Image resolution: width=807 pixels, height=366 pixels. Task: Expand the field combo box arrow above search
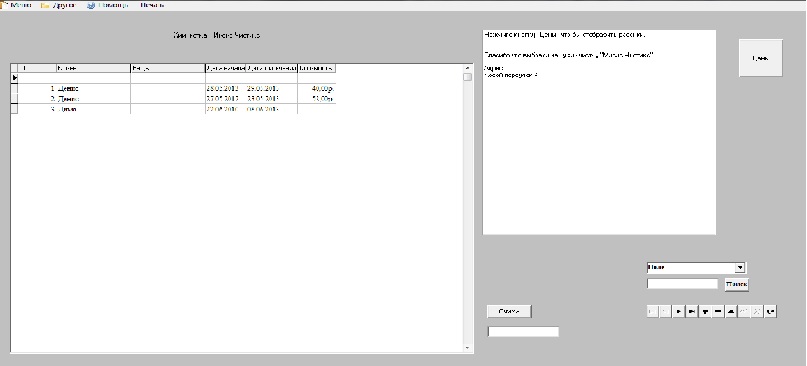[740, 268]
